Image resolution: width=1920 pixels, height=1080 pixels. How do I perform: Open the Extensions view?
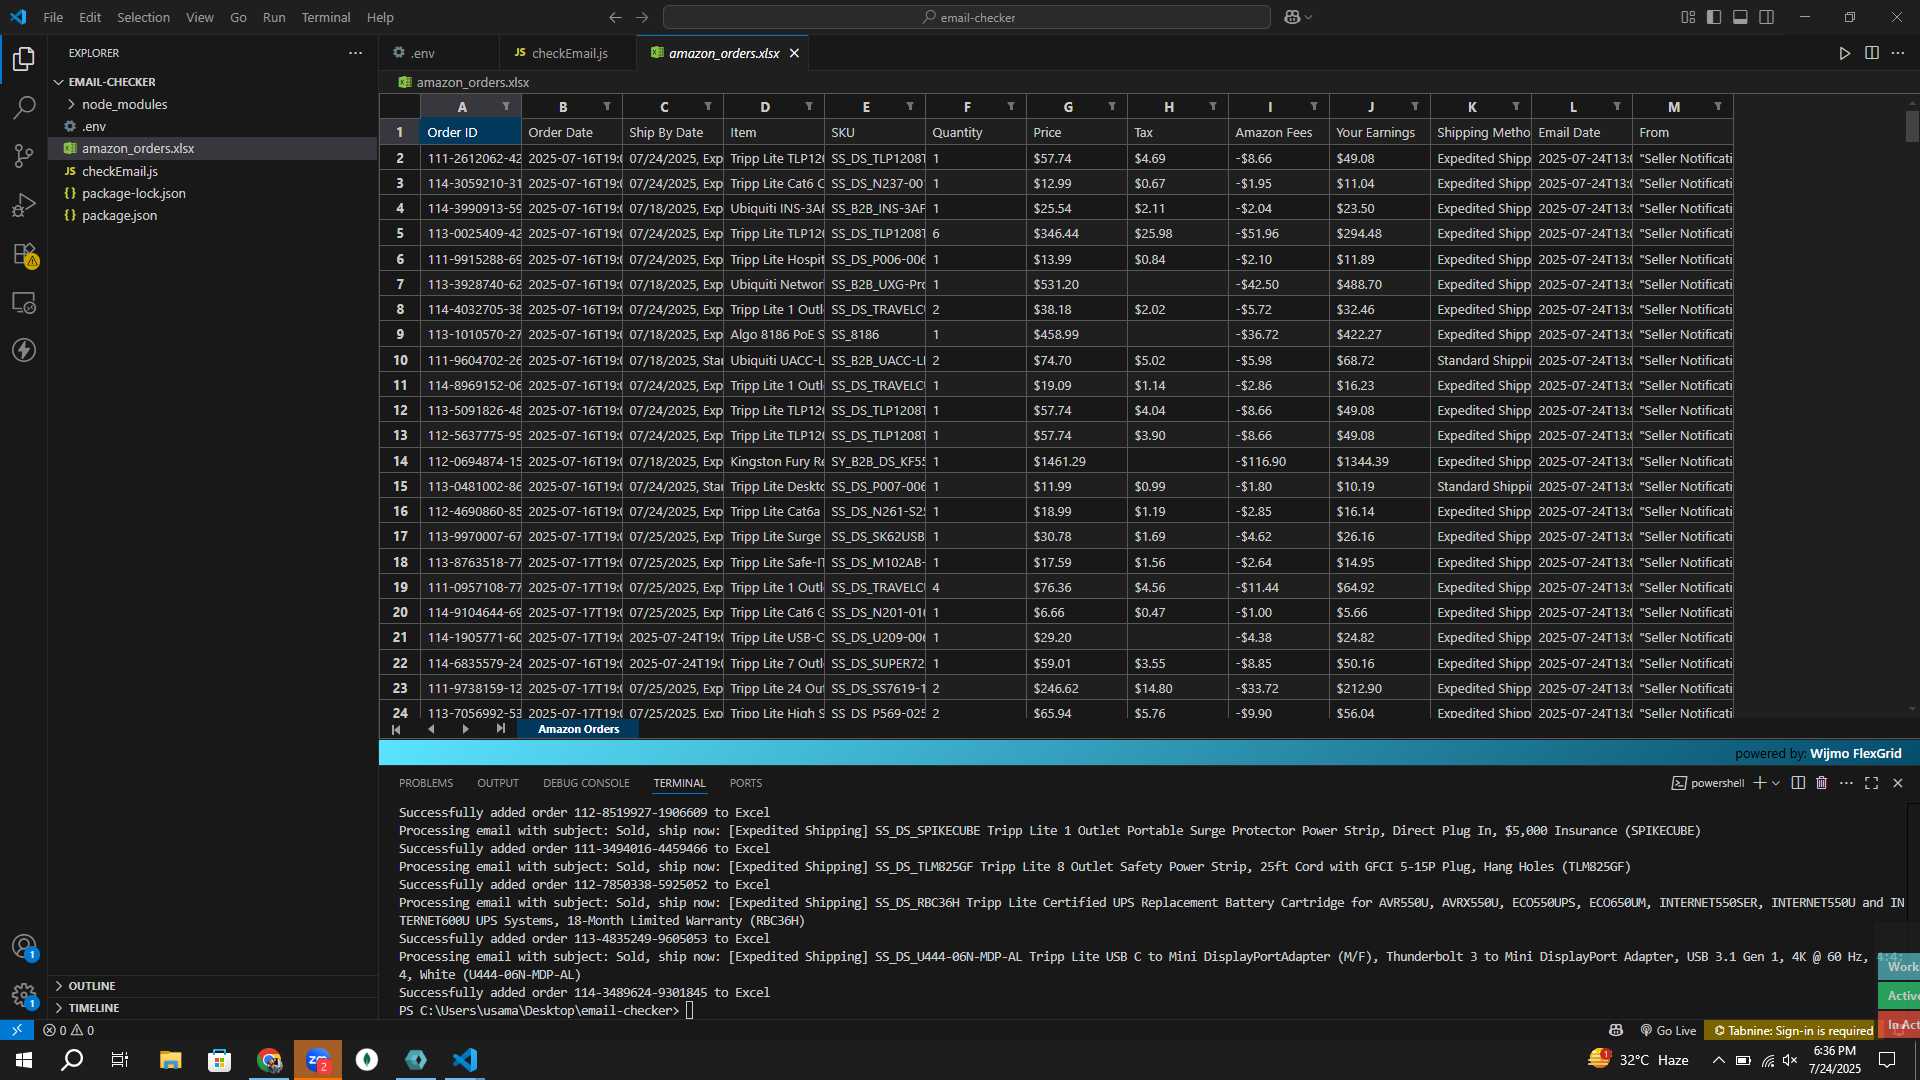click(x=24, y=254)
